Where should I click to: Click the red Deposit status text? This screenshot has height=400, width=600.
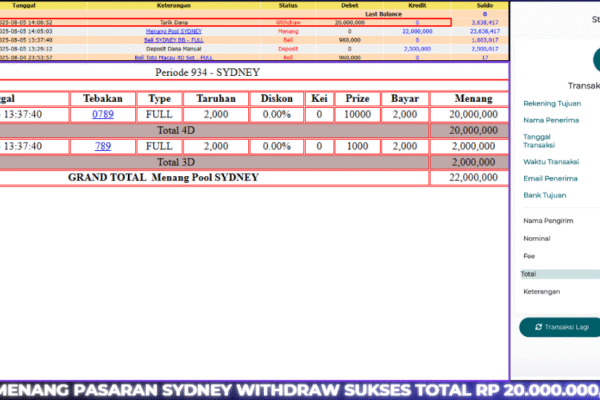[x=288, y=49]
